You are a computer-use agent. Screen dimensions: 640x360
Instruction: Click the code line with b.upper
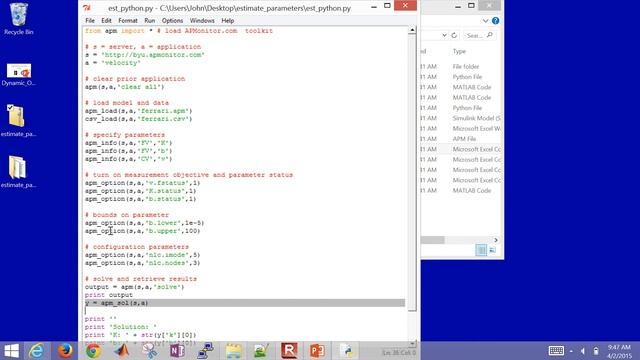142,231
